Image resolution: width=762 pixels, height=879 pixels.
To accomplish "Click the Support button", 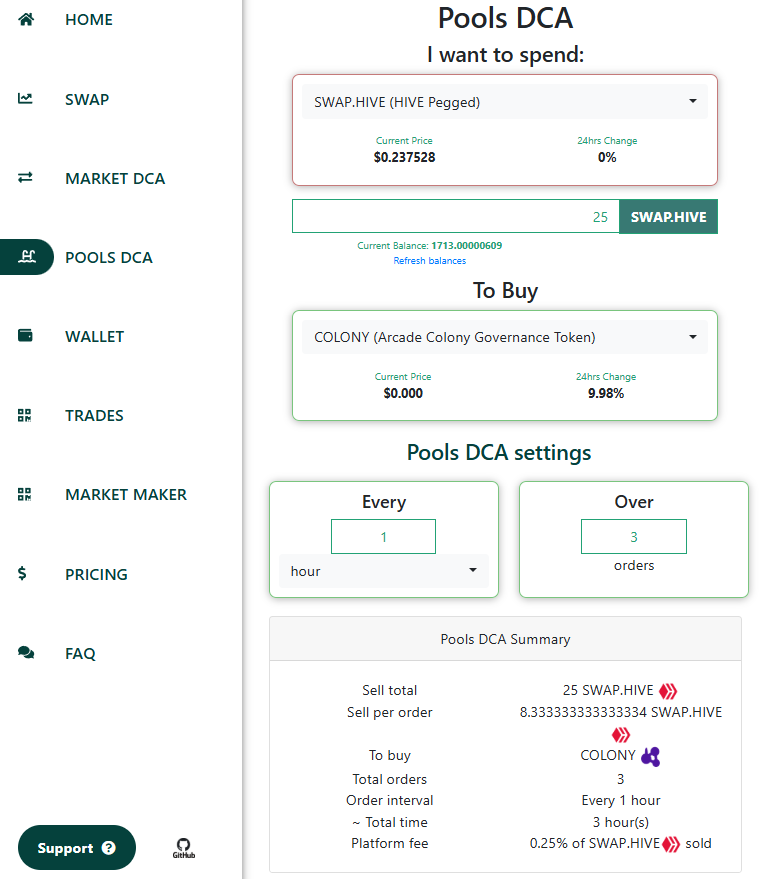I will 77,848.
